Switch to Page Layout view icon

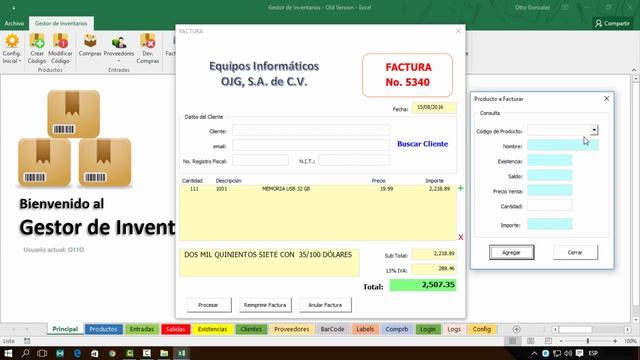coord(531,341)
